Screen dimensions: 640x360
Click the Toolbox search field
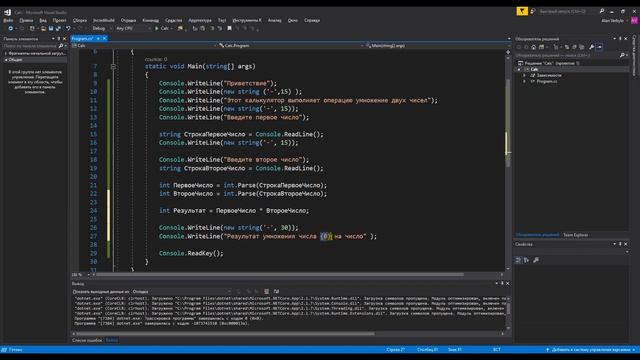tap(30, 46)
